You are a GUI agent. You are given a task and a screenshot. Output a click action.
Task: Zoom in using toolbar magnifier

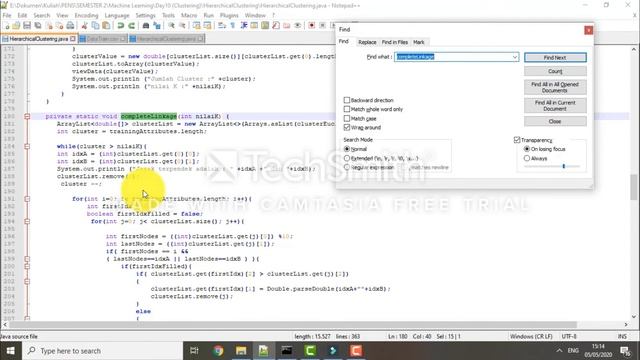click(171, 26)
